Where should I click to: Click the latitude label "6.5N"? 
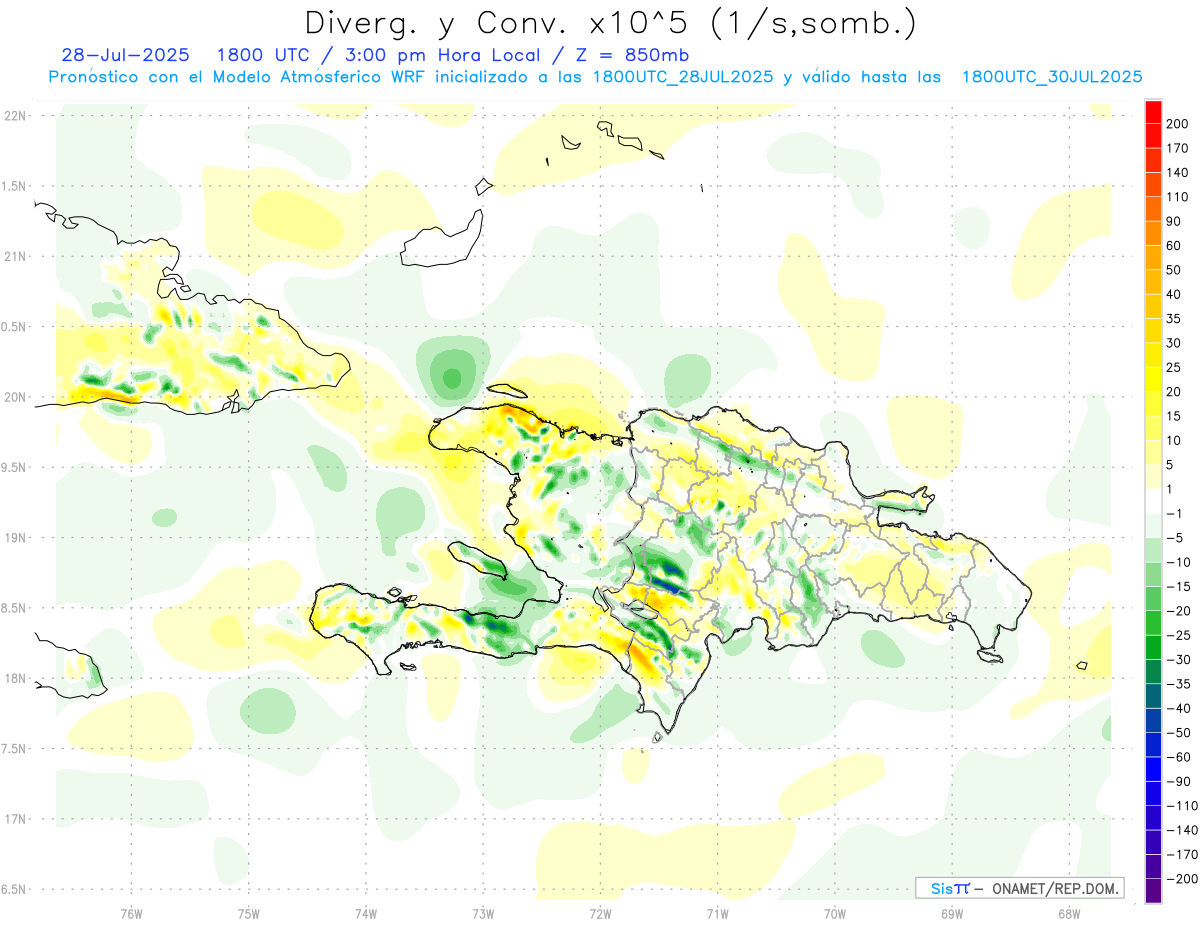(14, 889)
